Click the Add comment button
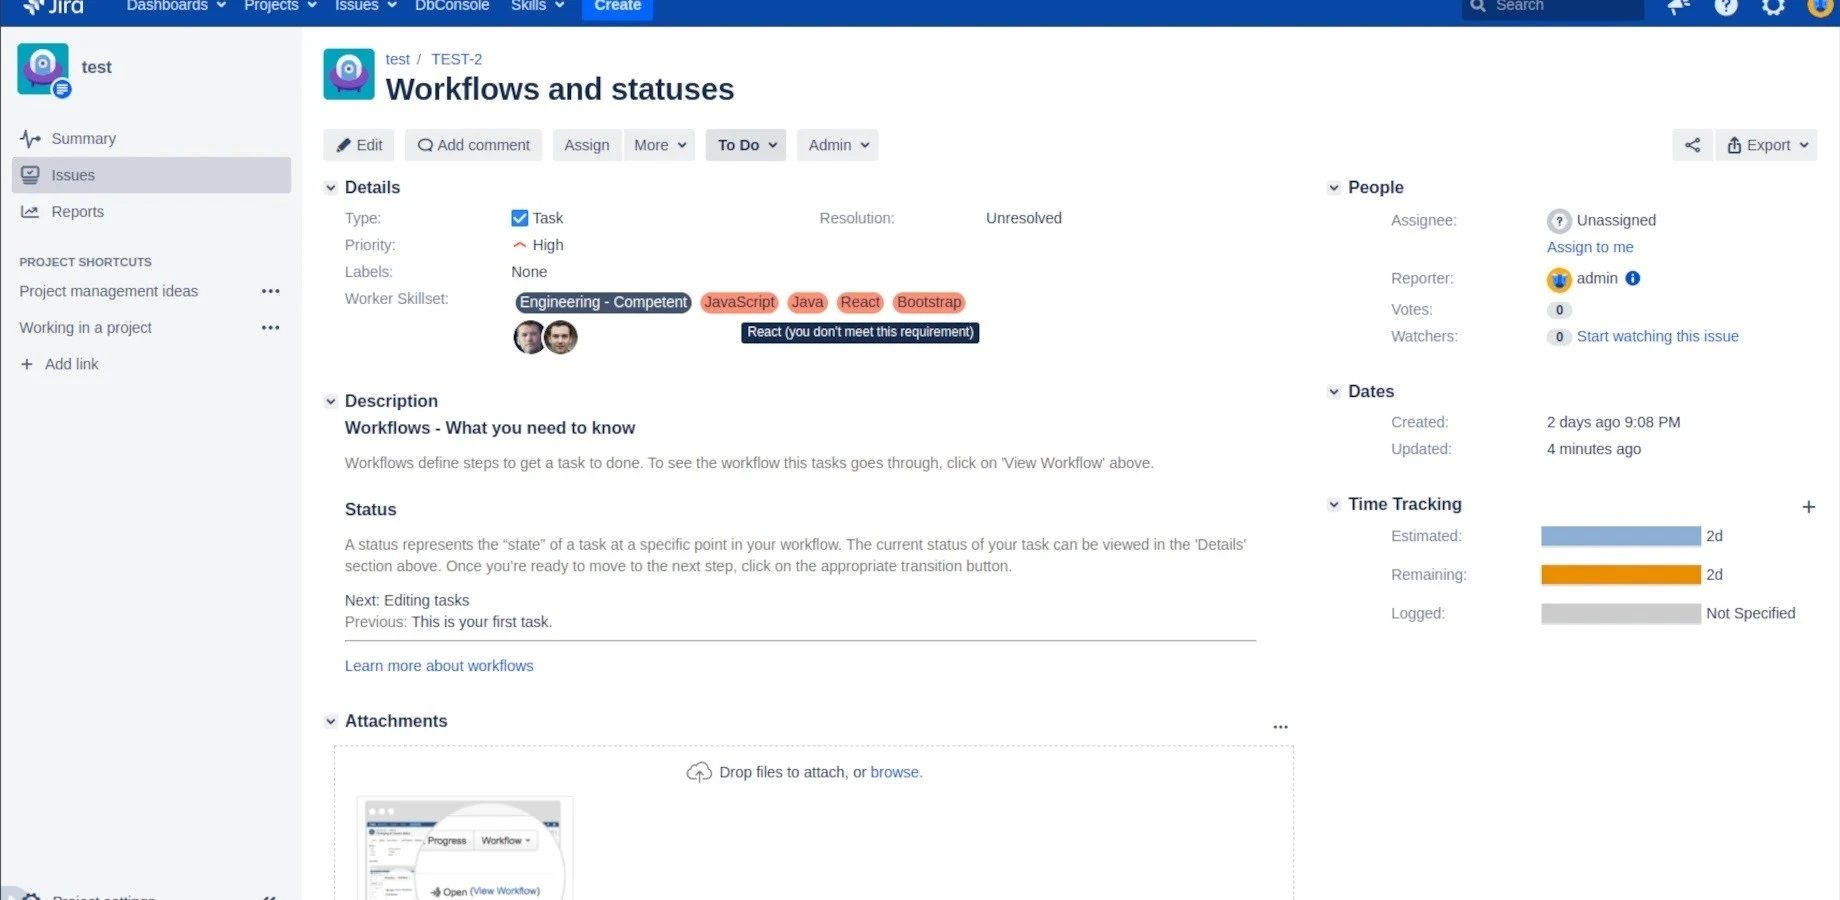Screen dimensions: 1840x900 coord(474,145)
